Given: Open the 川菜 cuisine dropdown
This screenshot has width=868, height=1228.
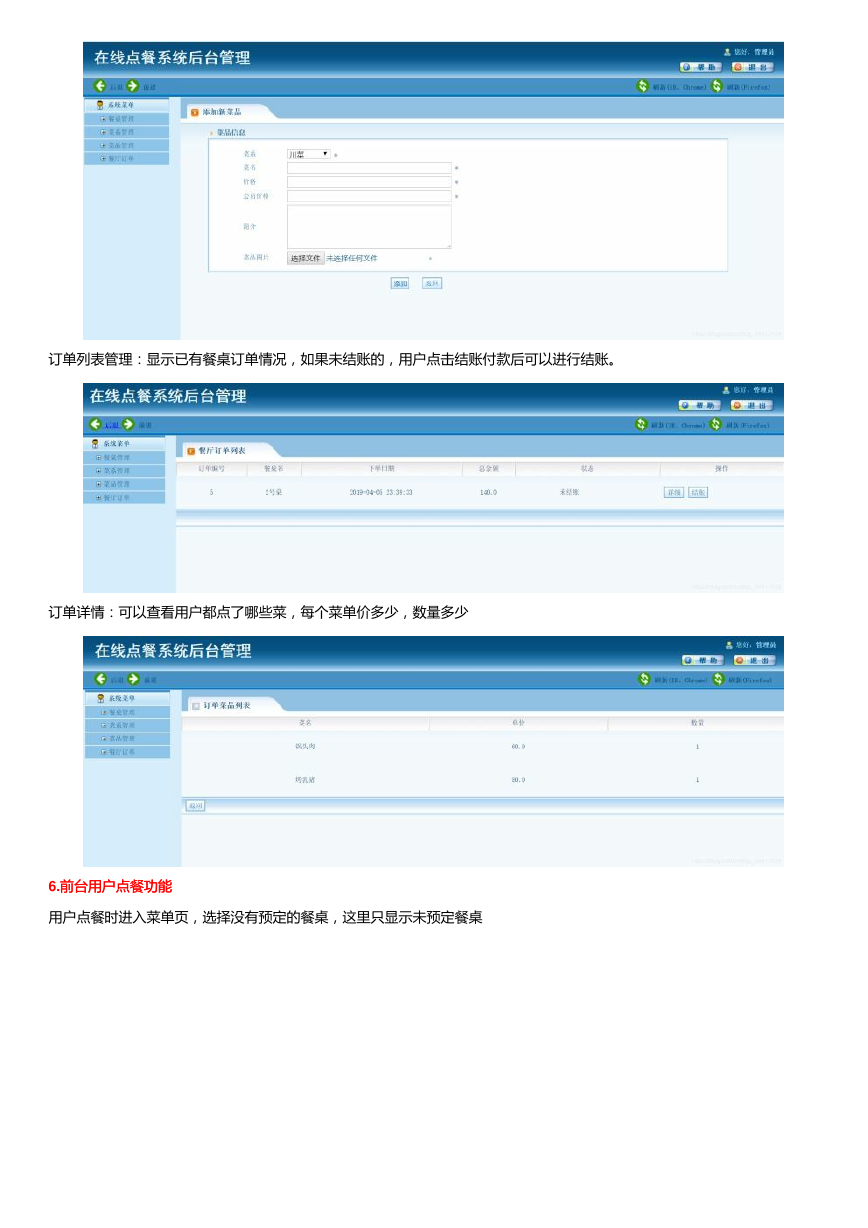Looking at the screenshot, I should tap(309, 154).
